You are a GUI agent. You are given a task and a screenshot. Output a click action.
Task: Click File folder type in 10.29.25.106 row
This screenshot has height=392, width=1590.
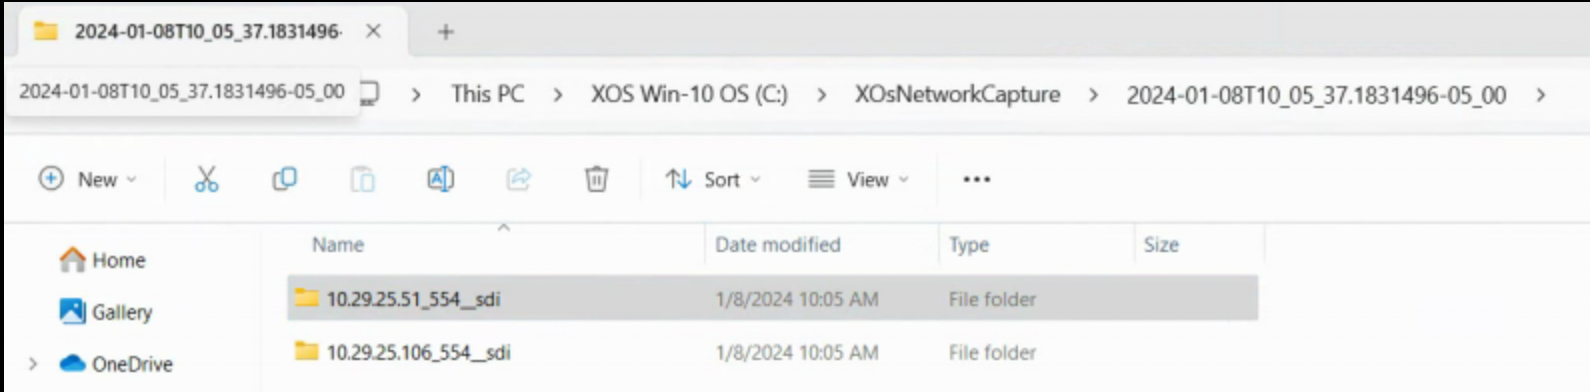[992, 352]
